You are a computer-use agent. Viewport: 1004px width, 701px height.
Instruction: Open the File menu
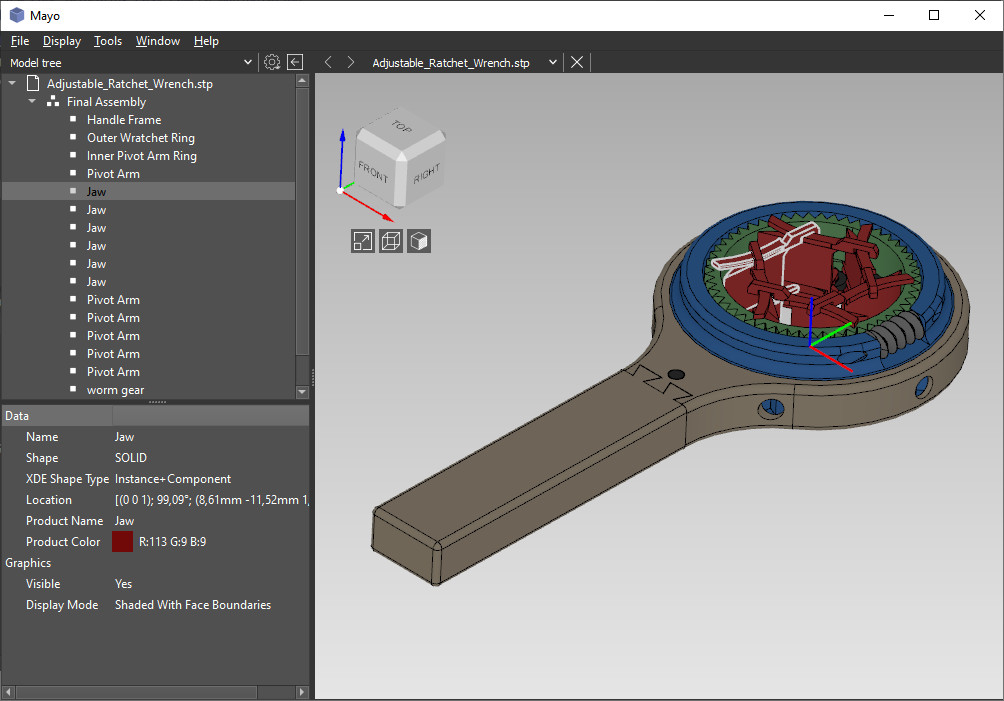pyautogui.click(x=20, y=41)
